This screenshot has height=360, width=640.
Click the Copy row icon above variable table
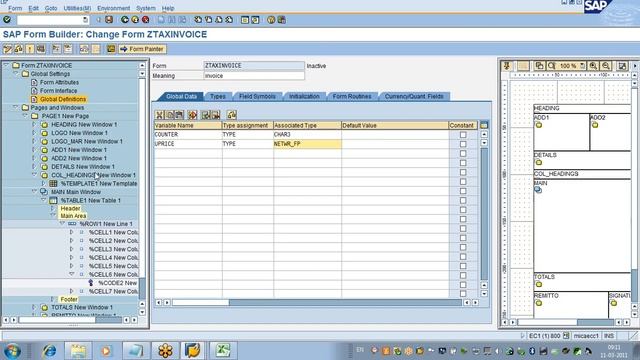(170, 115)
